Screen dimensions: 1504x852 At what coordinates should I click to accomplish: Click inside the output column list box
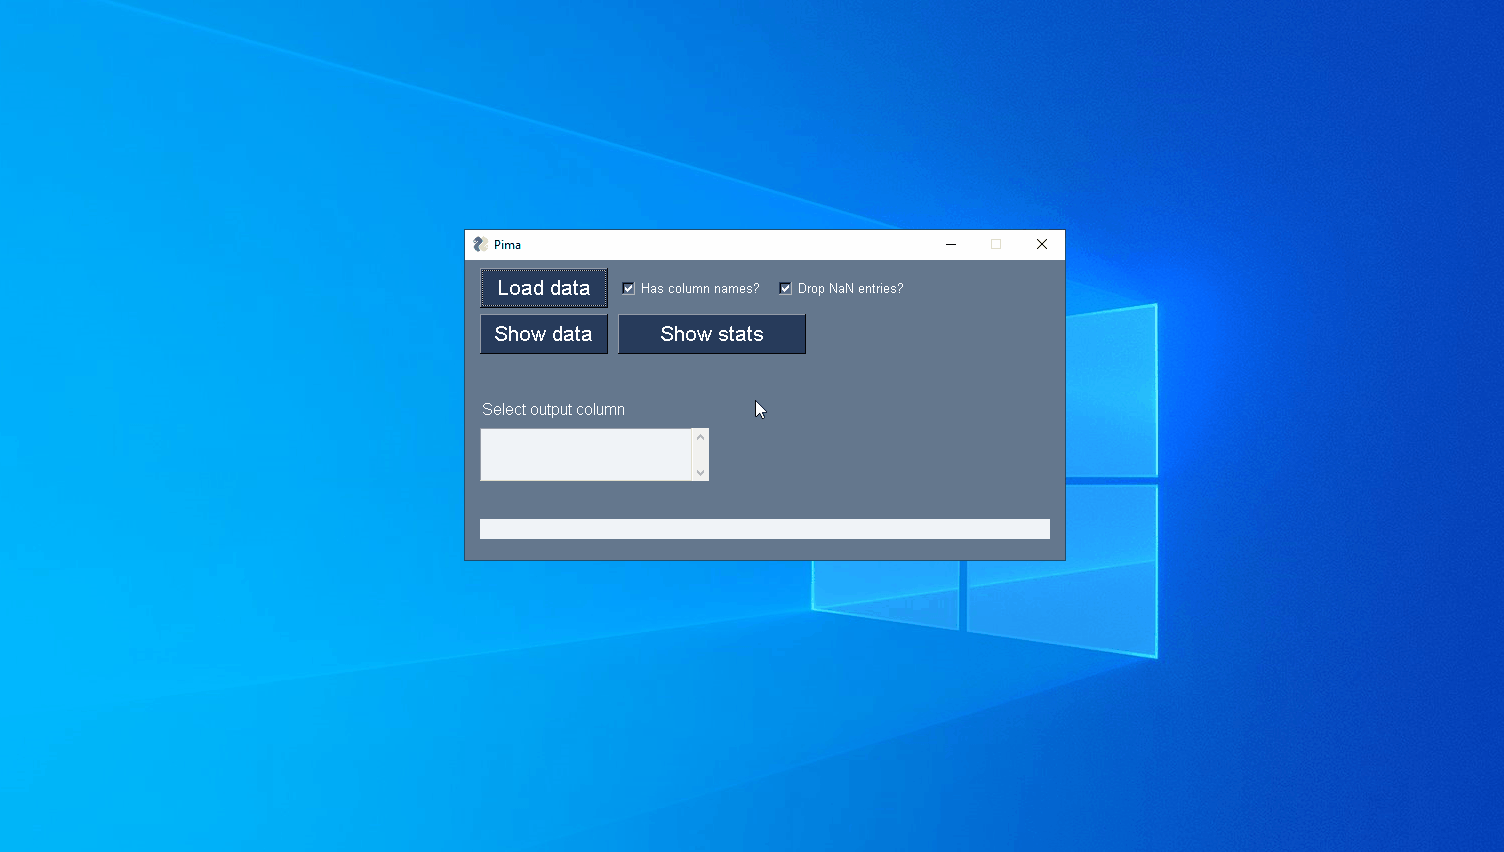(x=585, y=455)
